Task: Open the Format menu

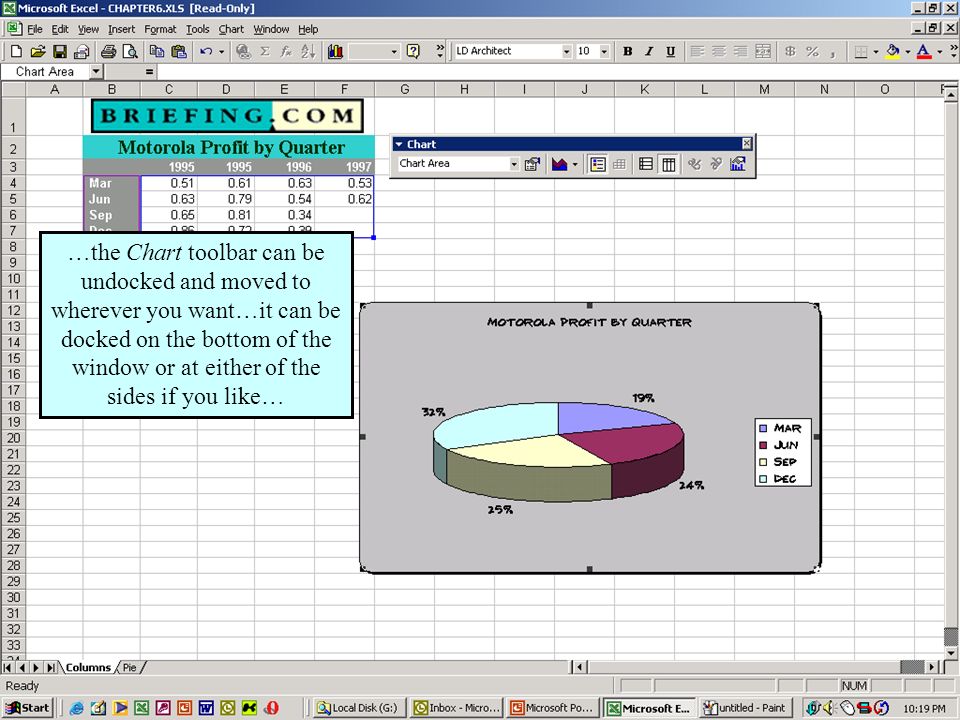Action: click(x=160, y=29)
